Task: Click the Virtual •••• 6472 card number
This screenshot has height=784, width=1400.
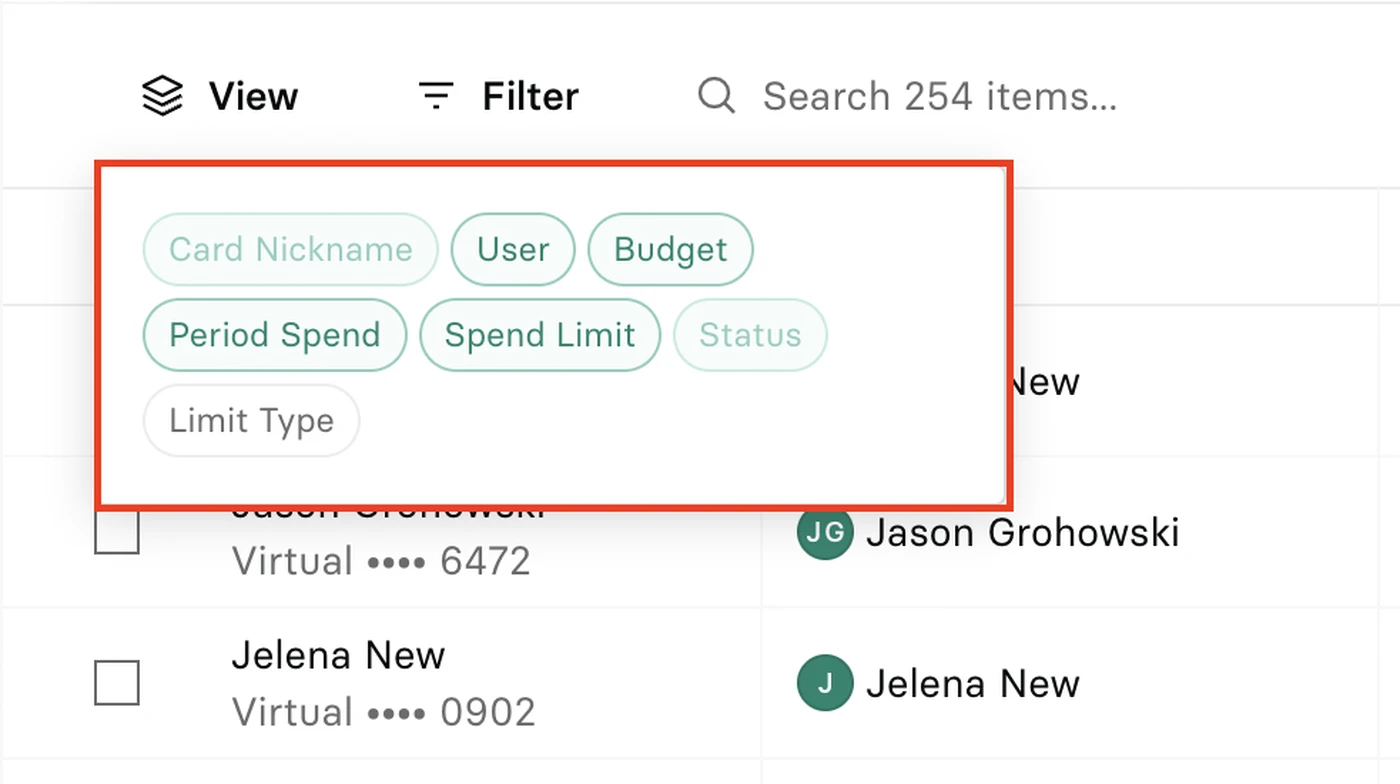Action: [x=381, y=561]
